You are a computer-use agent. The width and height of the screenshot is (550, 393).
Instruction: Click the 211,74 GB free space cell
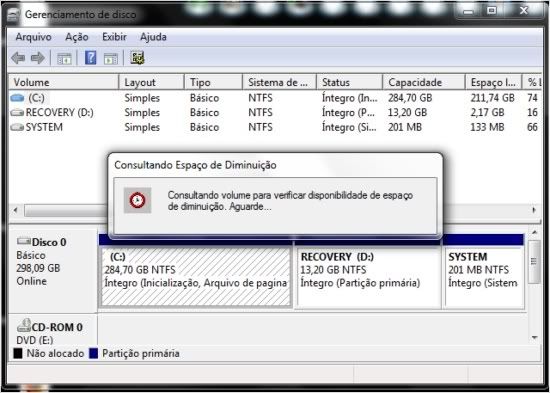click(x=492, y=98)
